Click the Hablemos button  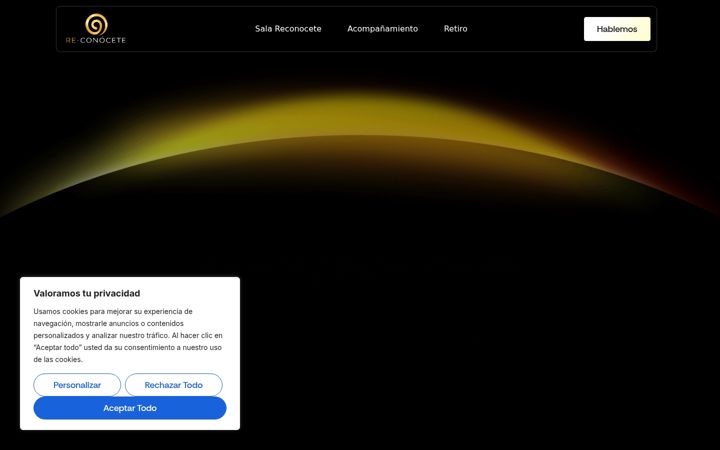click(617, 29)
